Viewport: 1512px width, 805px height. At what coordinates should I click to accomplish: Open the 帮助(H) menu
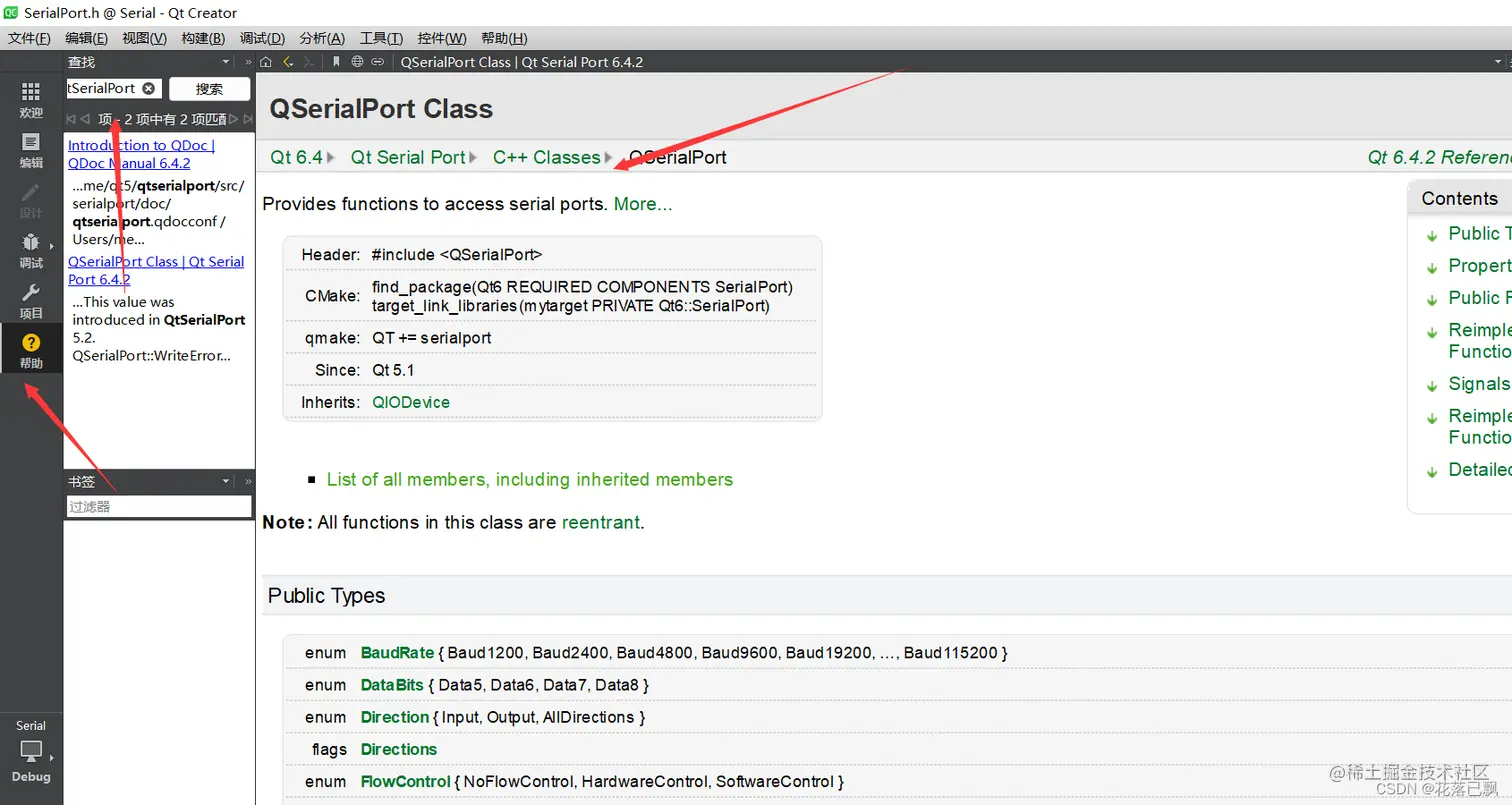pyautogui.click(x=504, y=38)
